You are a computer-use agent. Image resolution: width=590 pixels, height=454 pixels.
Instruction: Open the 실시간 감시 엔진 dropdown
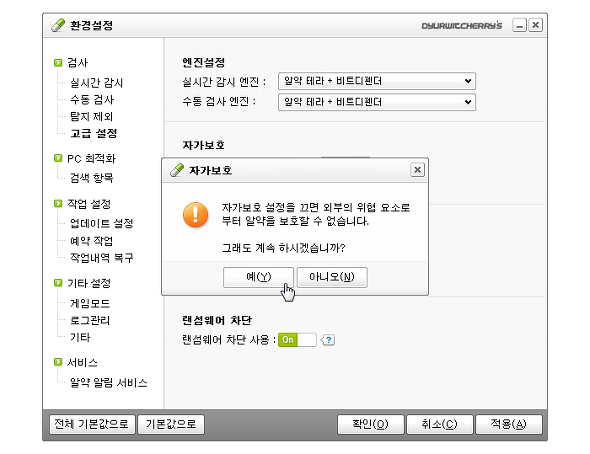click(377, 81)
